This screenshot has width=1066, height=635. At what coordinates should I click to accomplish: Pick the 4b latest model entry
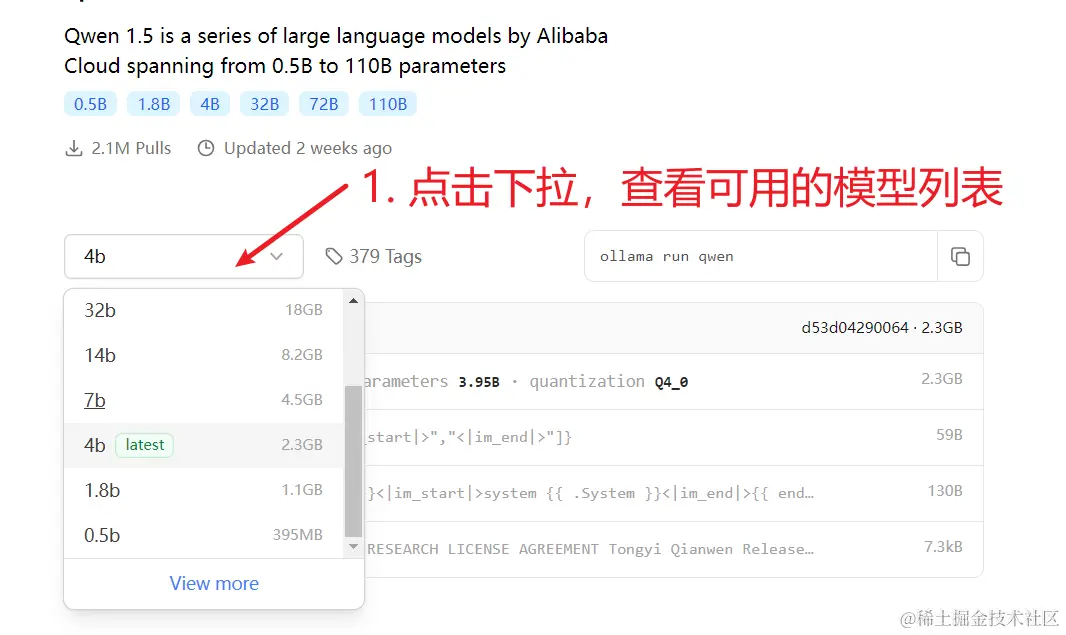click(203, 445)
